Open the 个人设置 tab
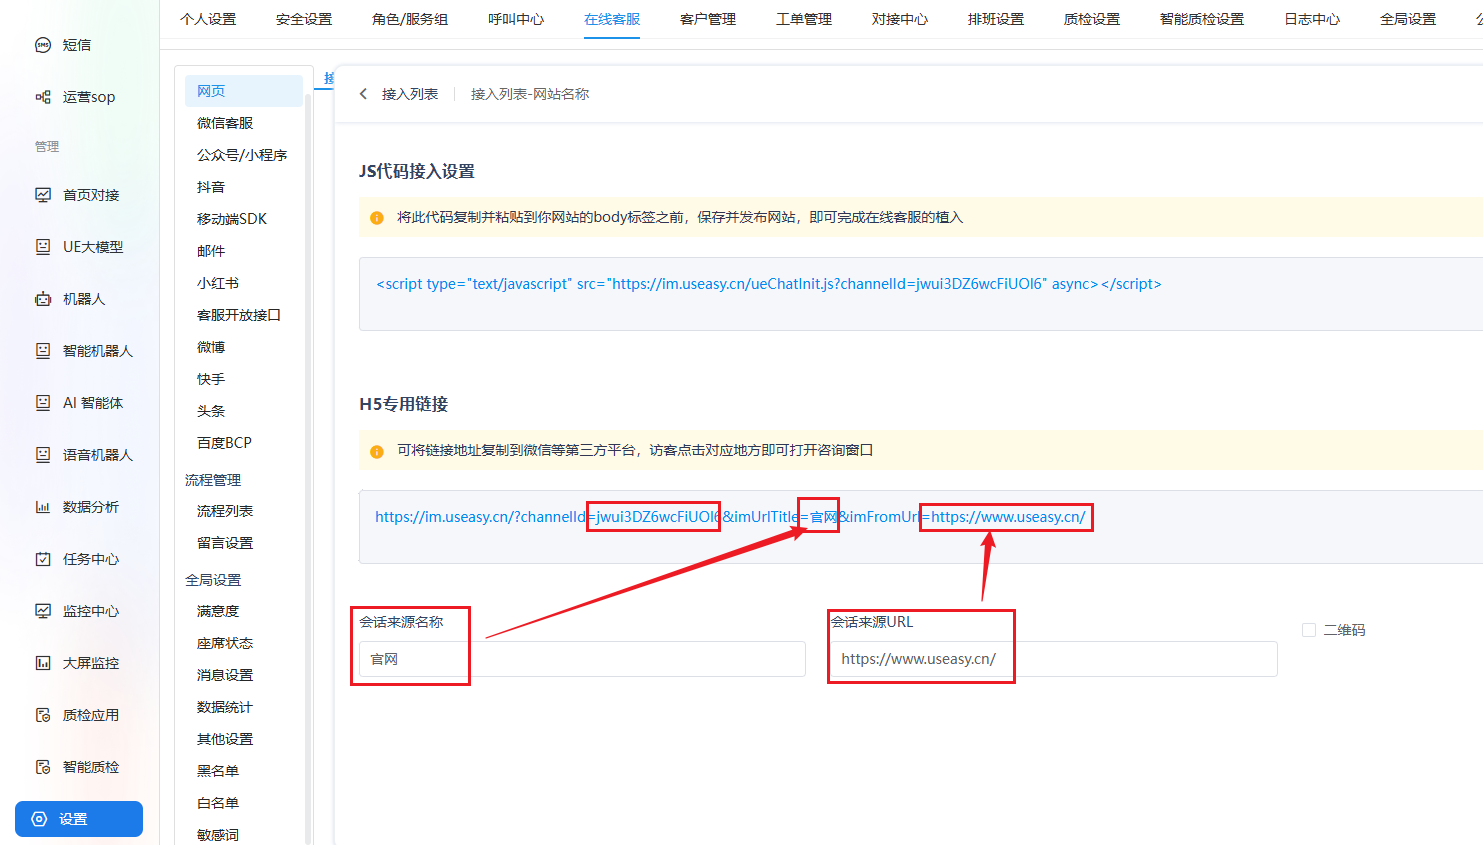1483x845 pixels. click(208, 19)
